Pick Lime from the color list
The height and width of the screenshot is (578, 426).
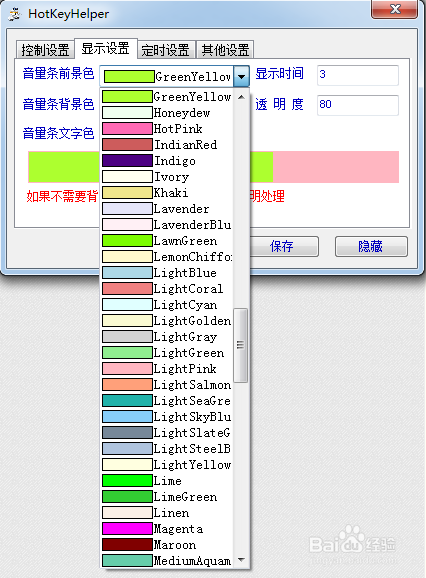167,481
